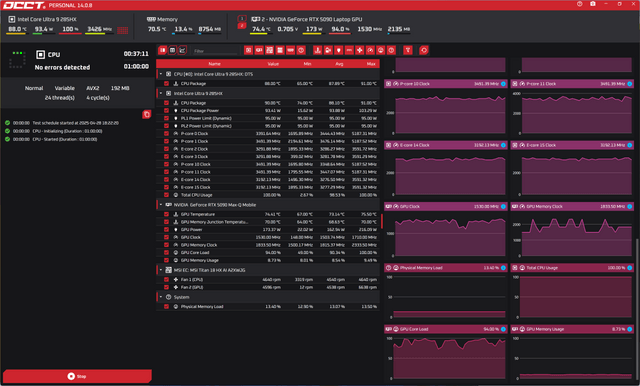This screenshot has width=640, height=386.
Task: Select GPU 2 in the GPU selector
Action: tap(242, 26)
